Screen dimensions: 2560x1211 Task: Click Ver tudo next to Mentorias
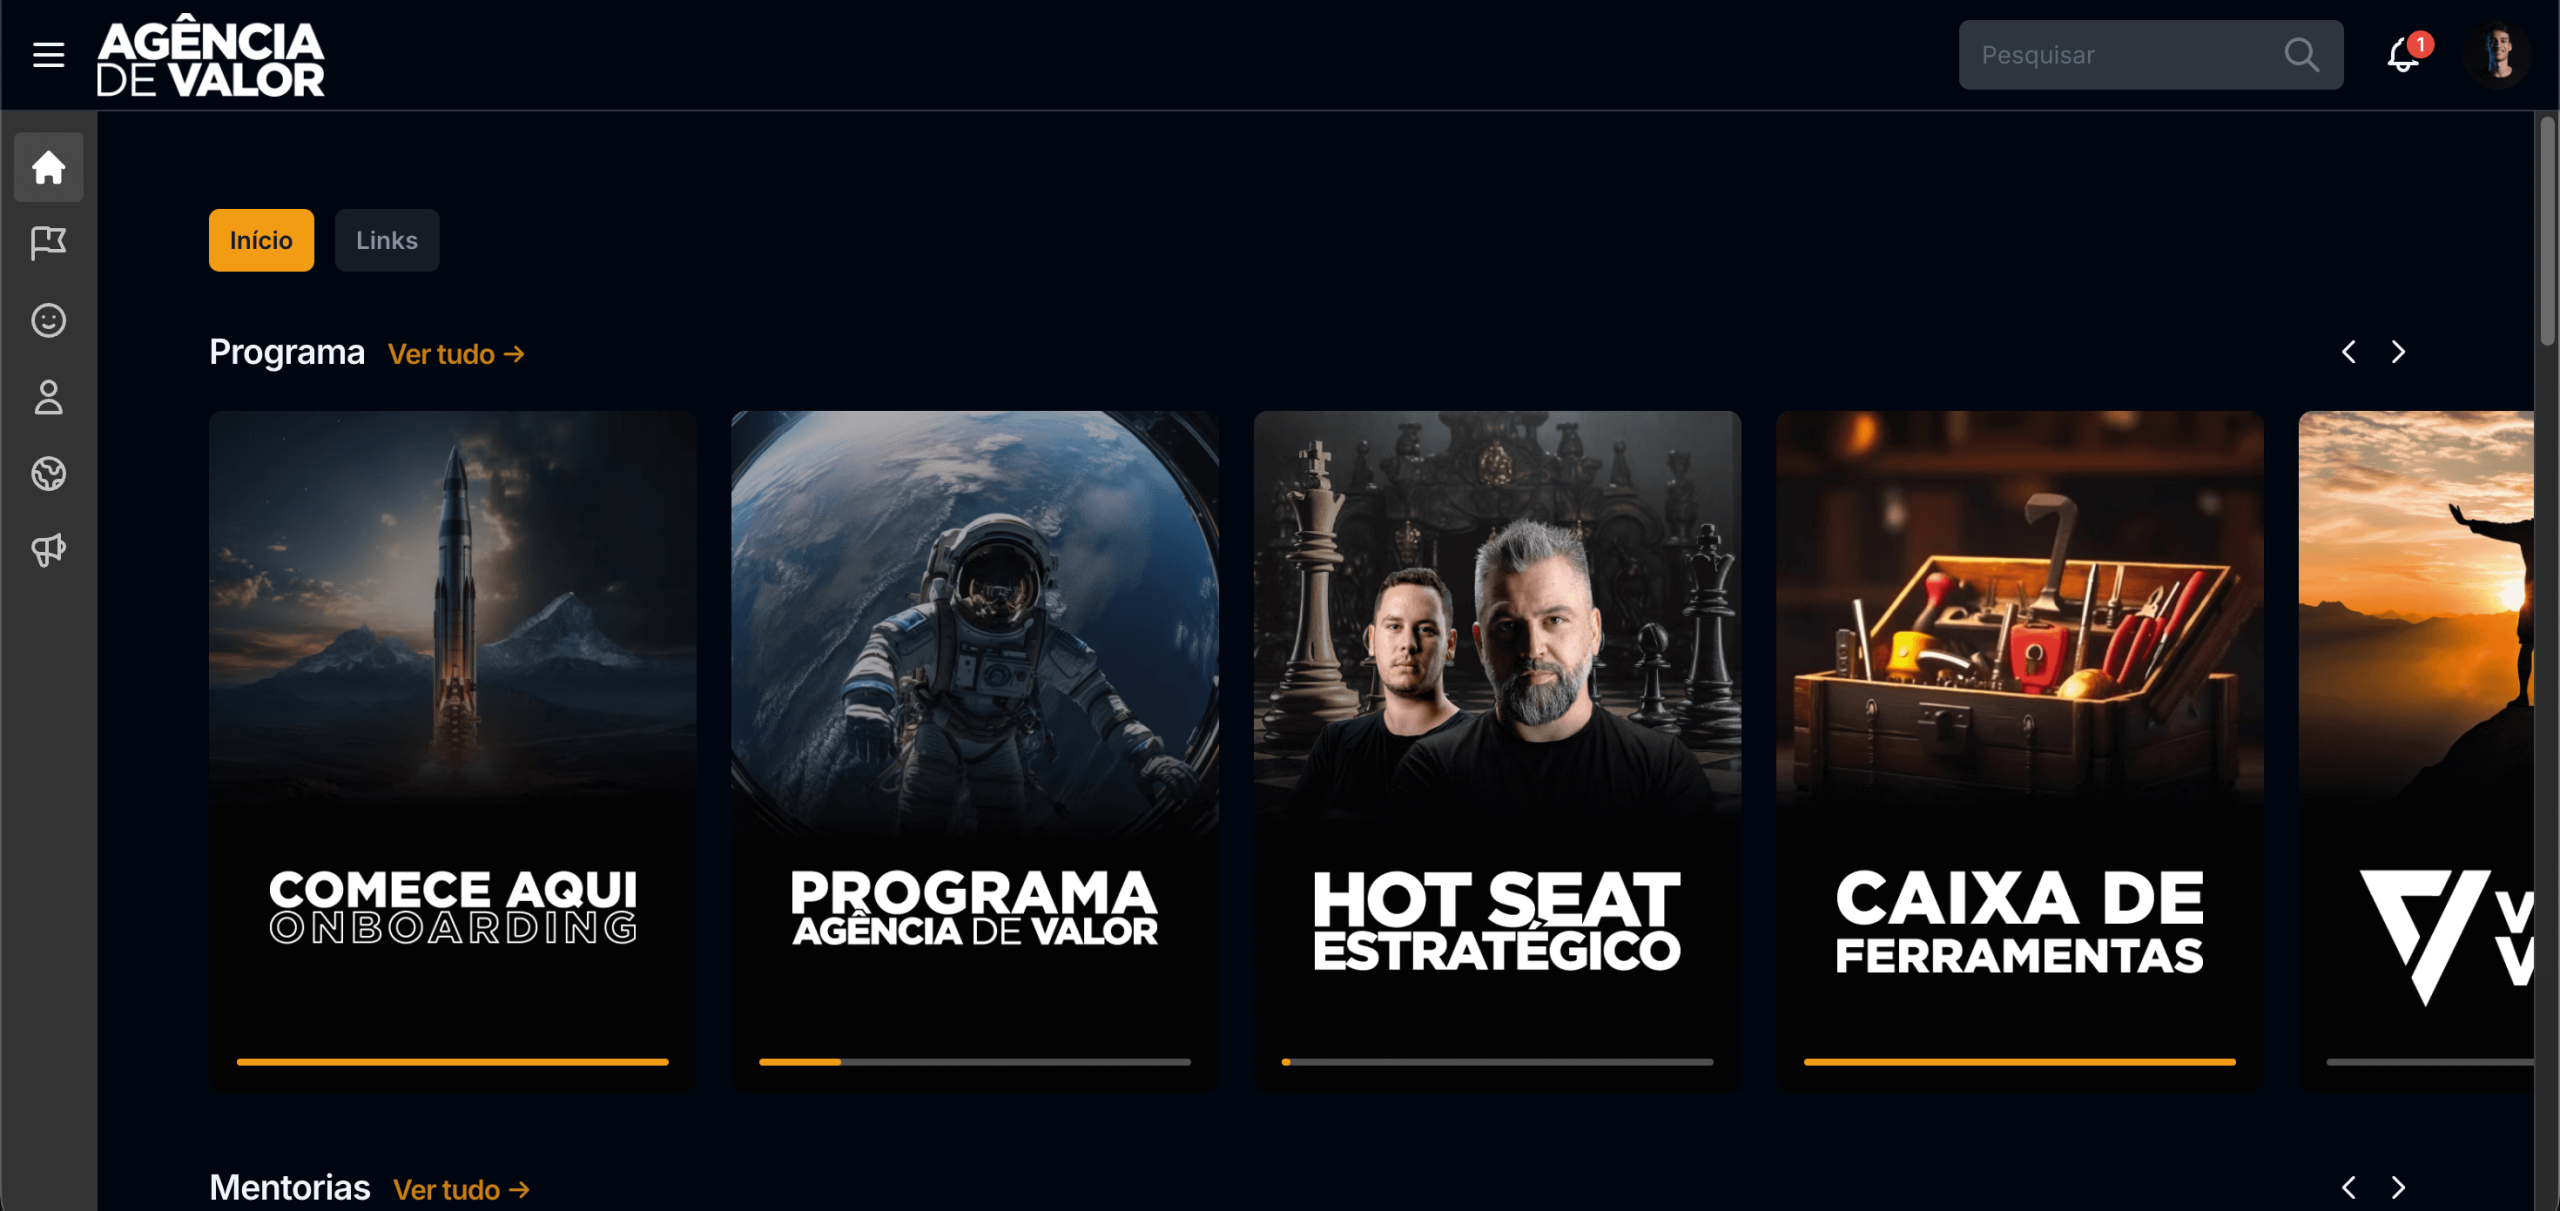pyautogui.click(x=461, y=1189)
